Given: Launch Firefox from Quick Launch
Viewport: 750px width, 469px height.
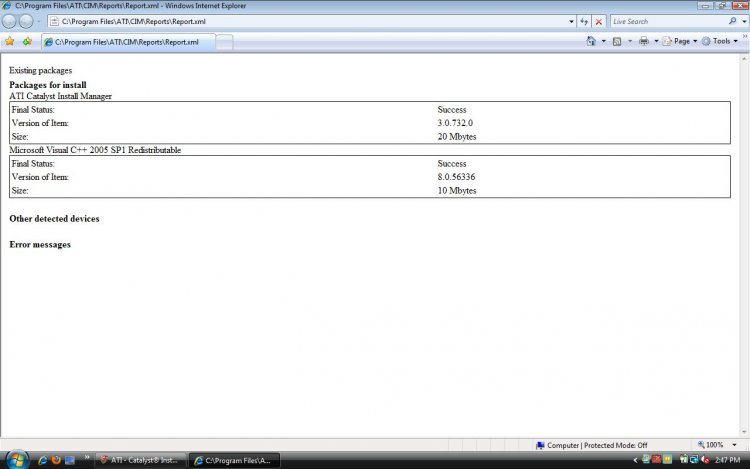Looking at the screenshot, I should point(56,460).
